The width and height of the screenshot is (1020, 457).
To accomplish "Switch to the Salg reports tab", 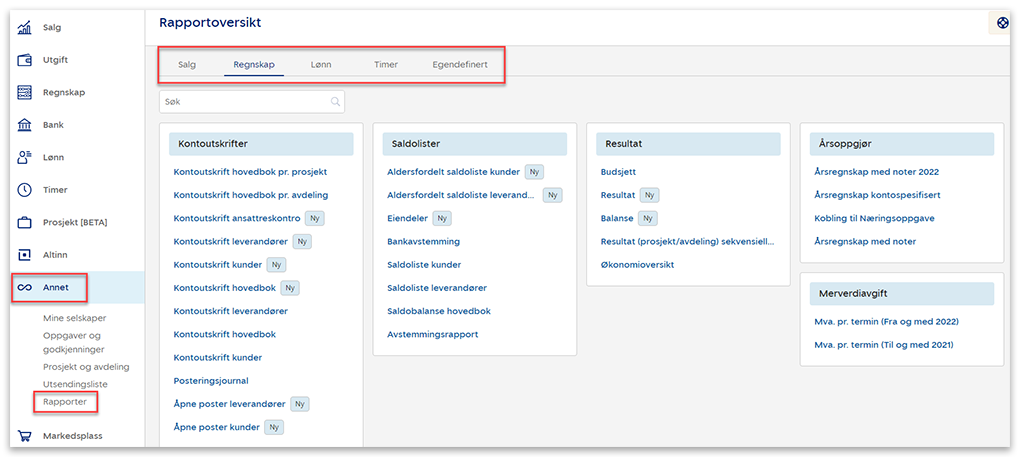I will (x=187, y=65).
